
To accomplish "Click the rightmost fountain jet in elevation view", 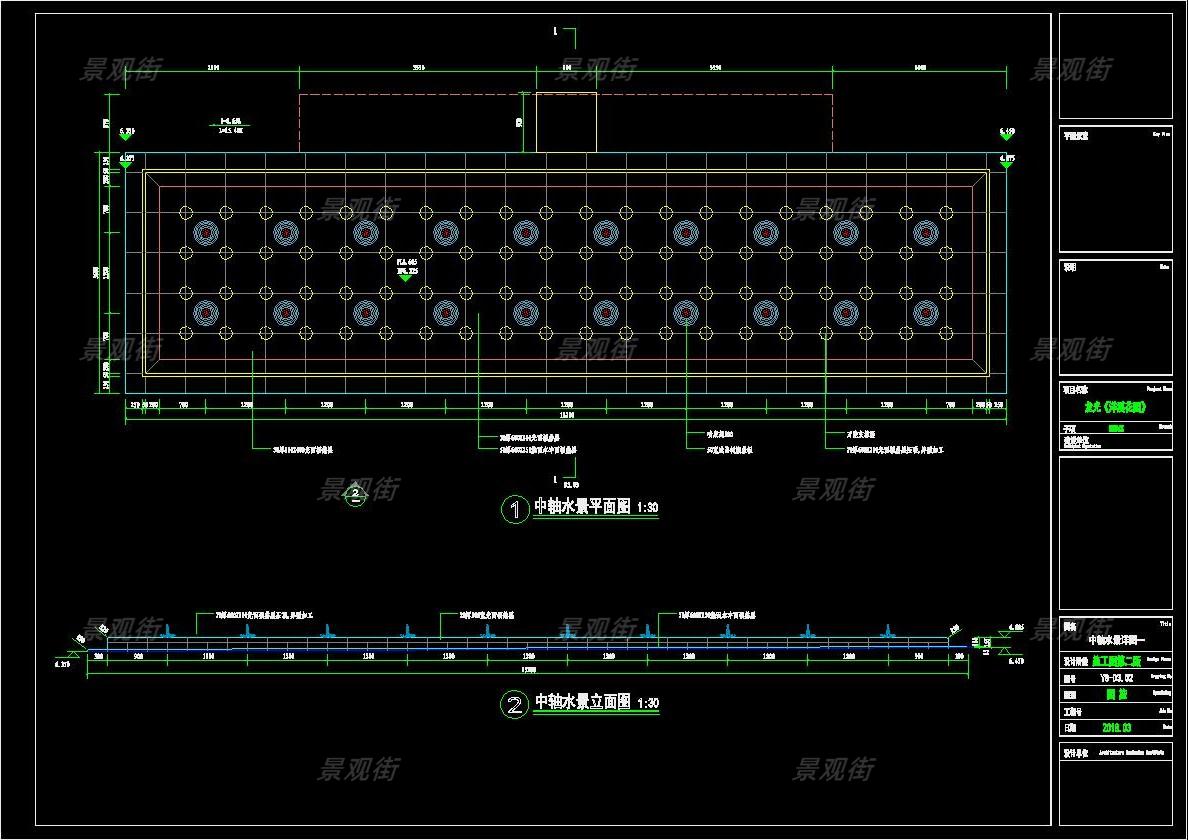I will [887, 631].
